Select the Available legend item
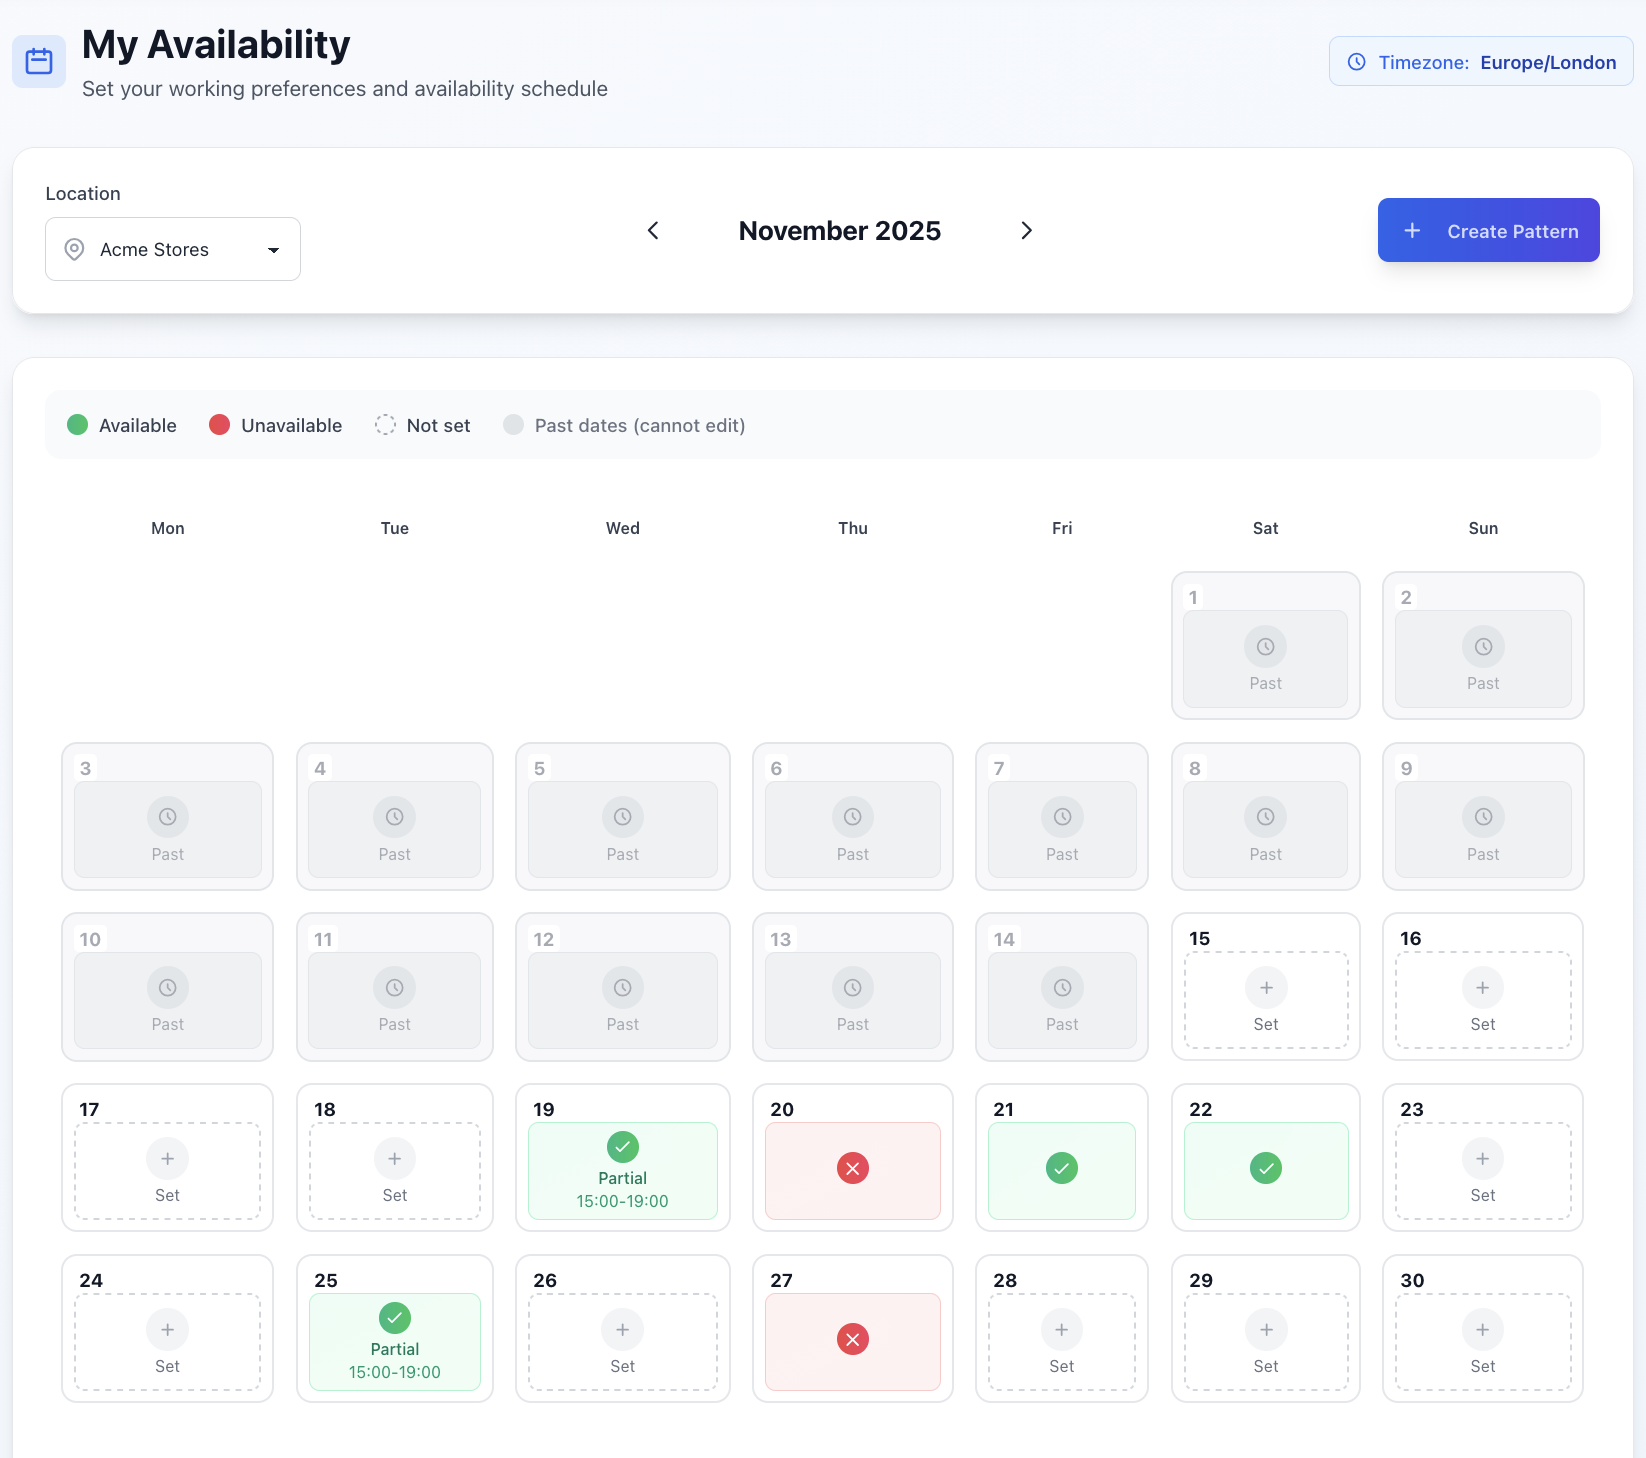 [121, 425]
